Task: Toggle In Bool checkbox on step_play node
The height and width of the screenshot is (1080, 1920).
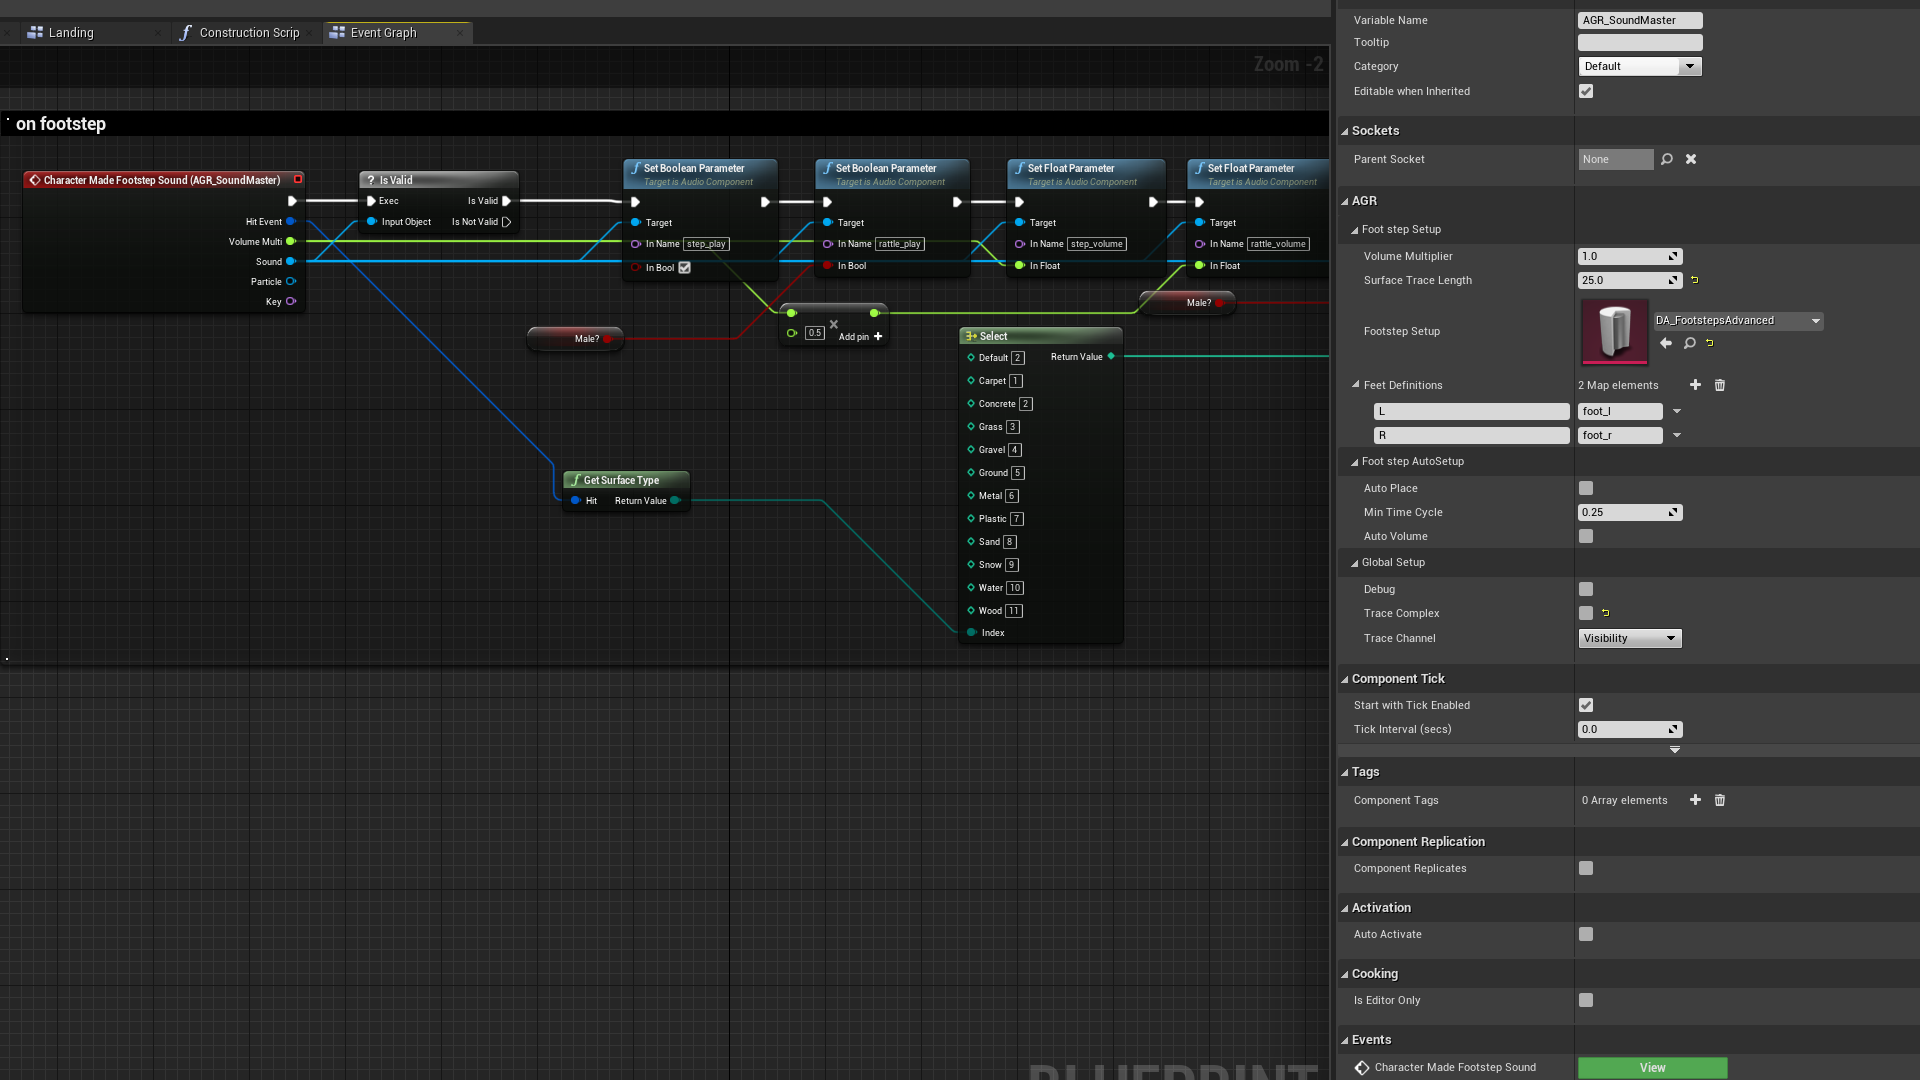Action: [684, 268]
